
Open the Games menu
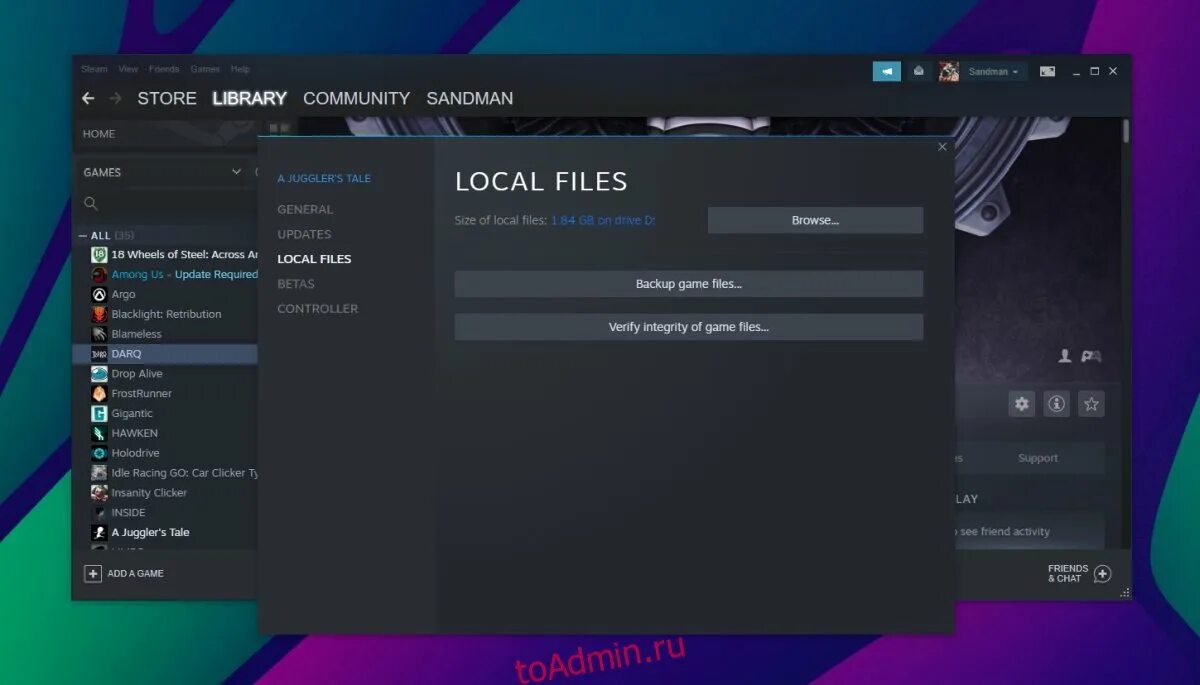tap(205, 69)
